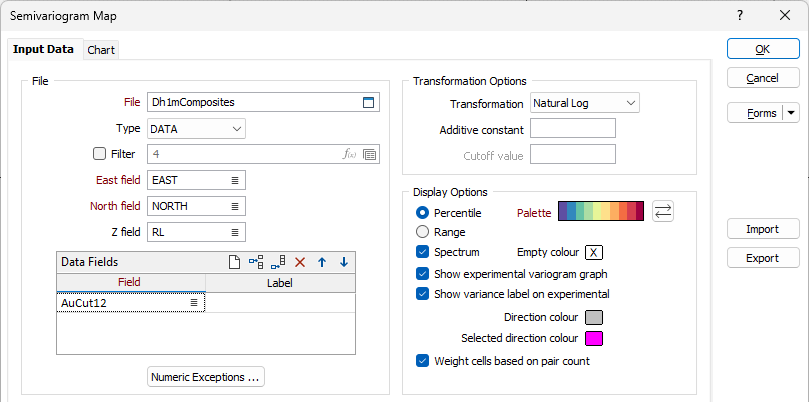This screenshot has height=402, width=809.
Task: Open the Type dropdown
Action: pos(196,128)
